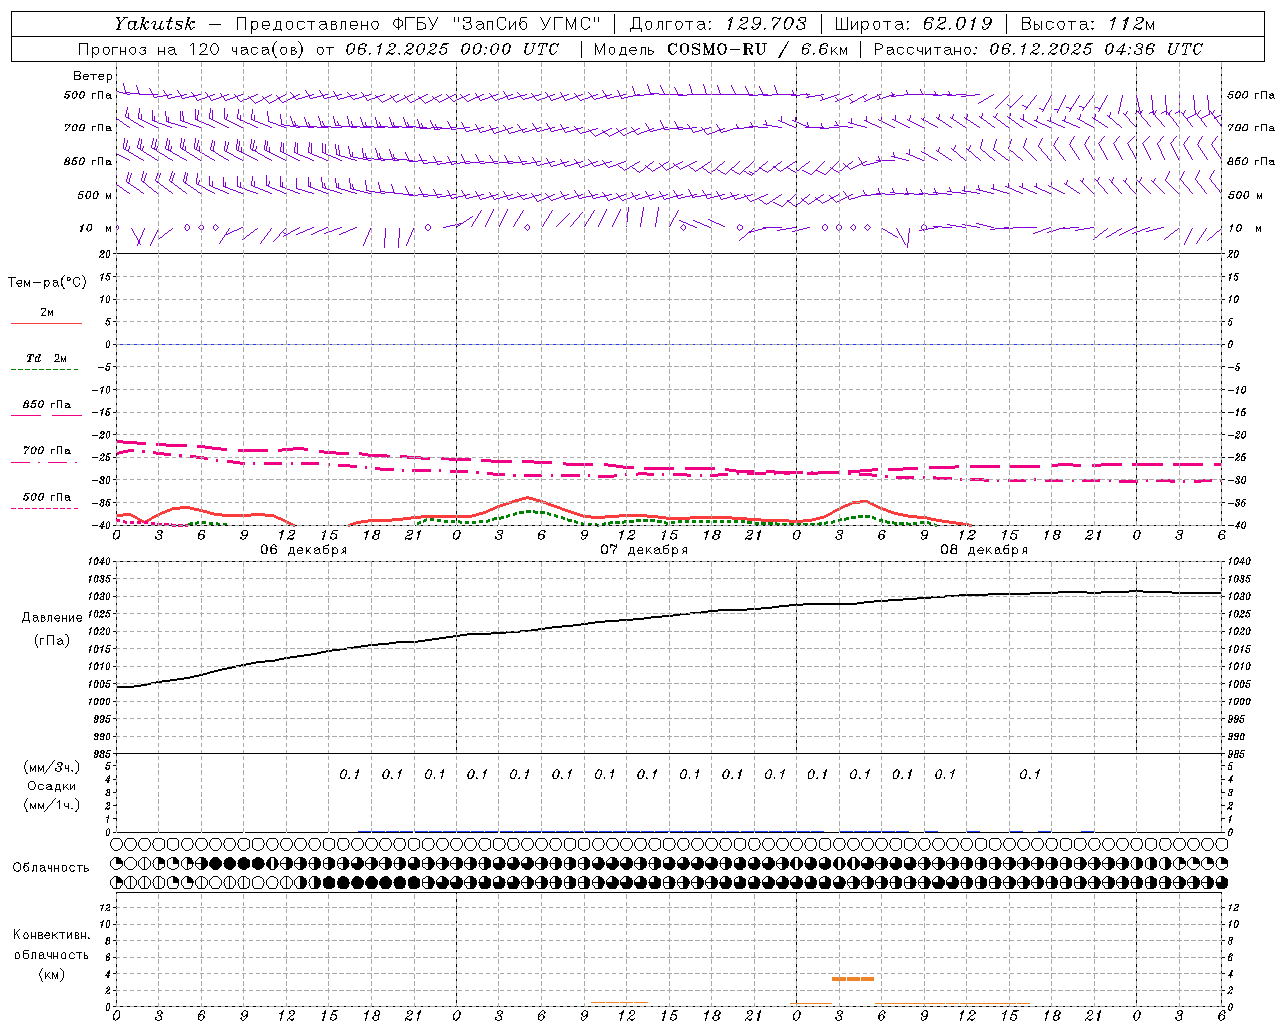Image resolution: width=1280 pixels, height=1024 pixels.
Task: Click the last isolated '0.1' precipitation value
Action: click(1030, 774)
